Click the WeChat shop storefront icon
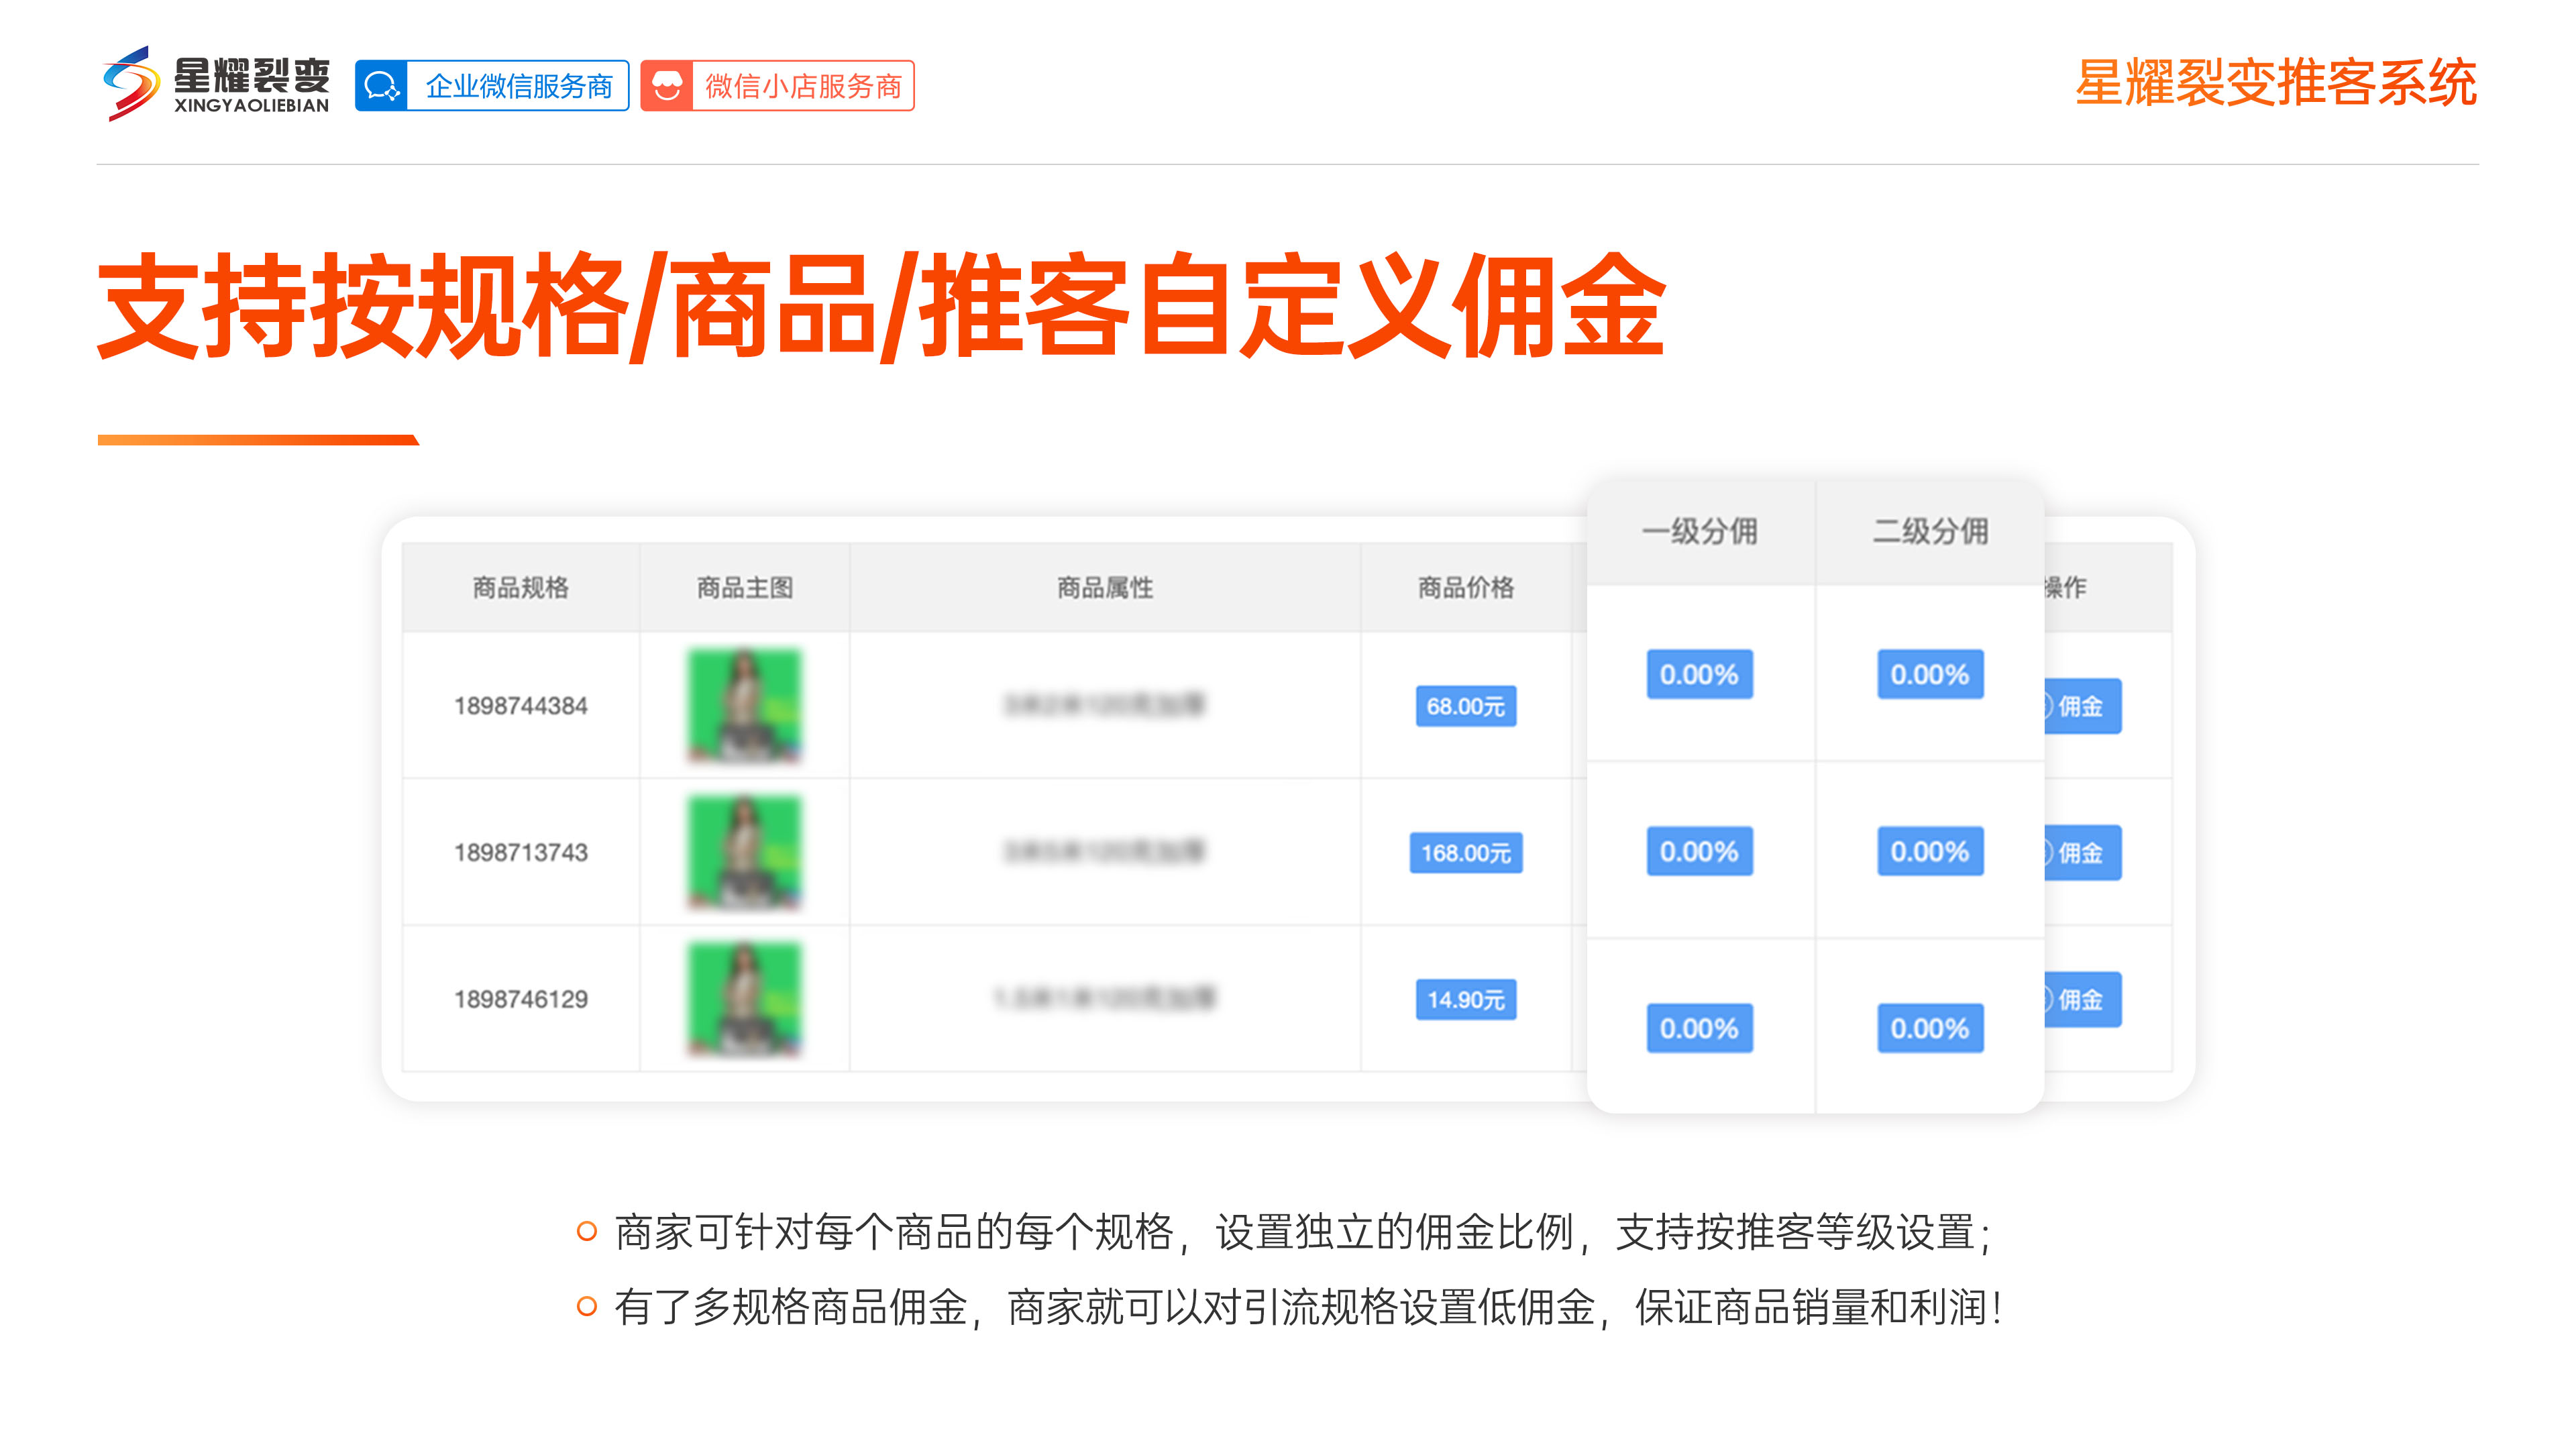This screenshot has width=2576, height=1449. point(667,86)
